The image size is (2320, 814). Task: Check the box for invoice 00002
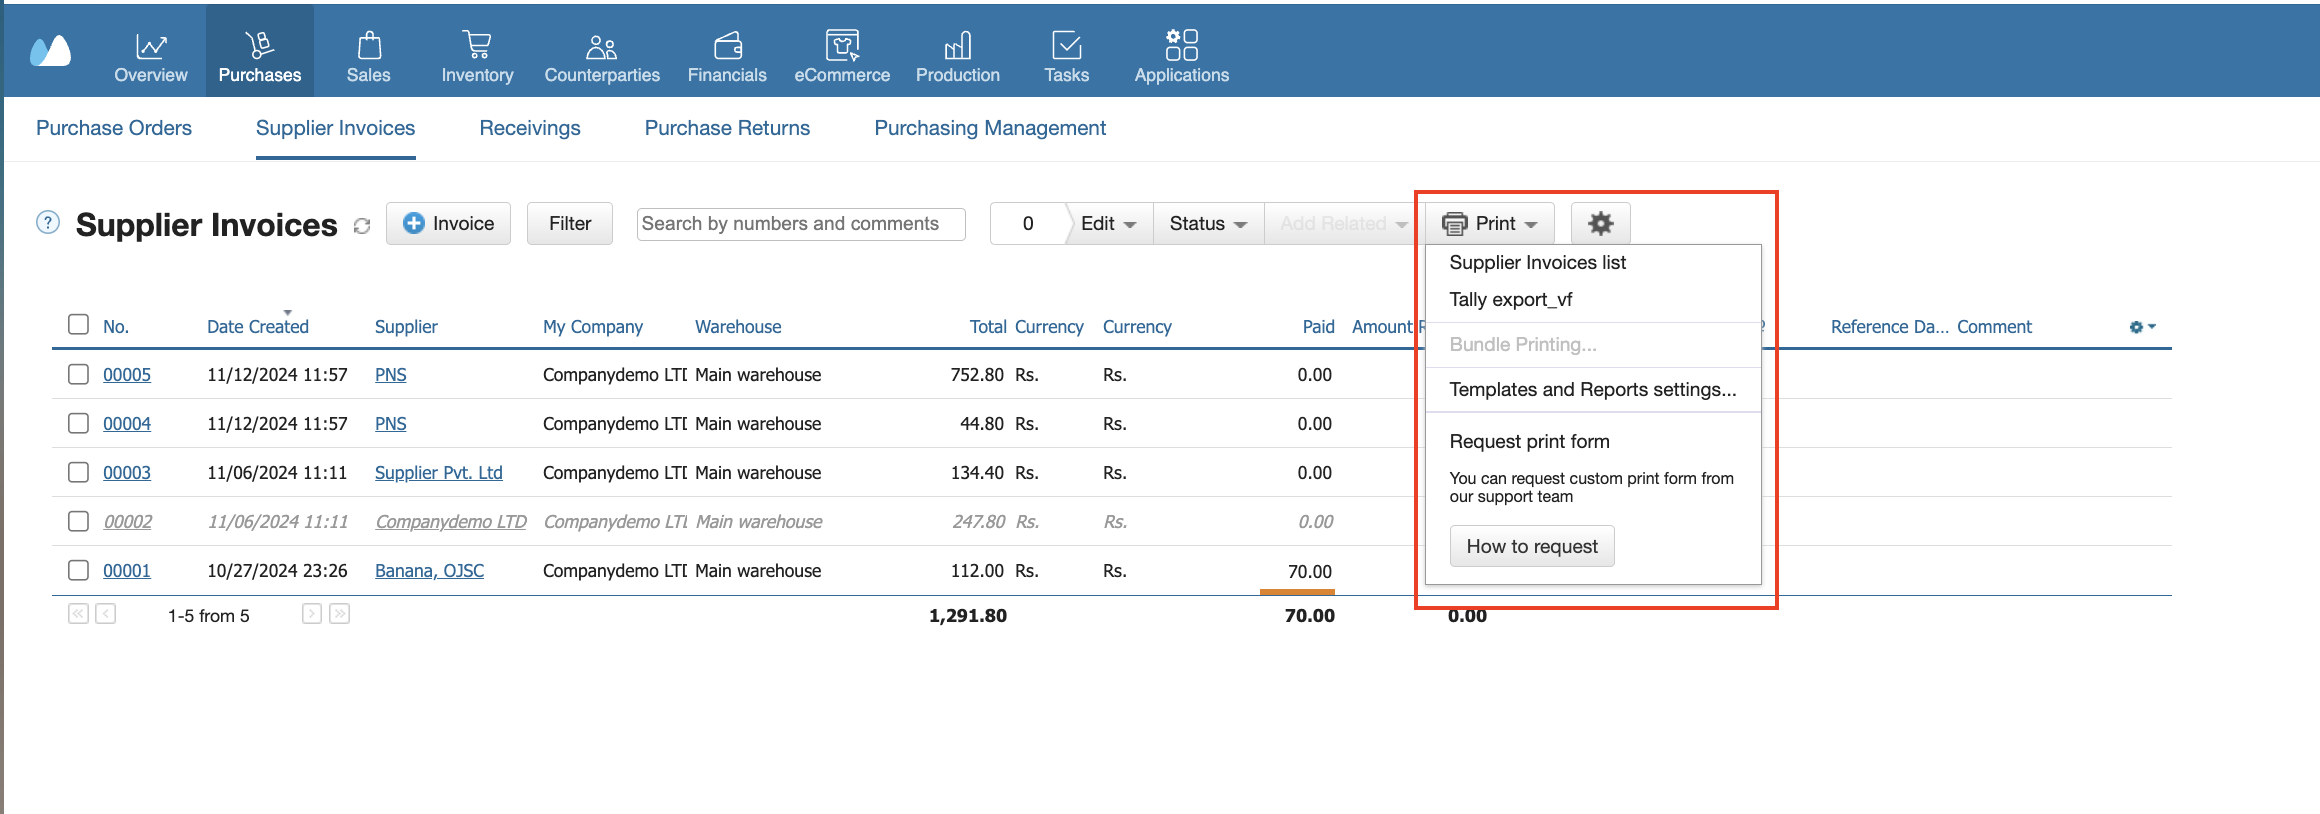[78, 521]
